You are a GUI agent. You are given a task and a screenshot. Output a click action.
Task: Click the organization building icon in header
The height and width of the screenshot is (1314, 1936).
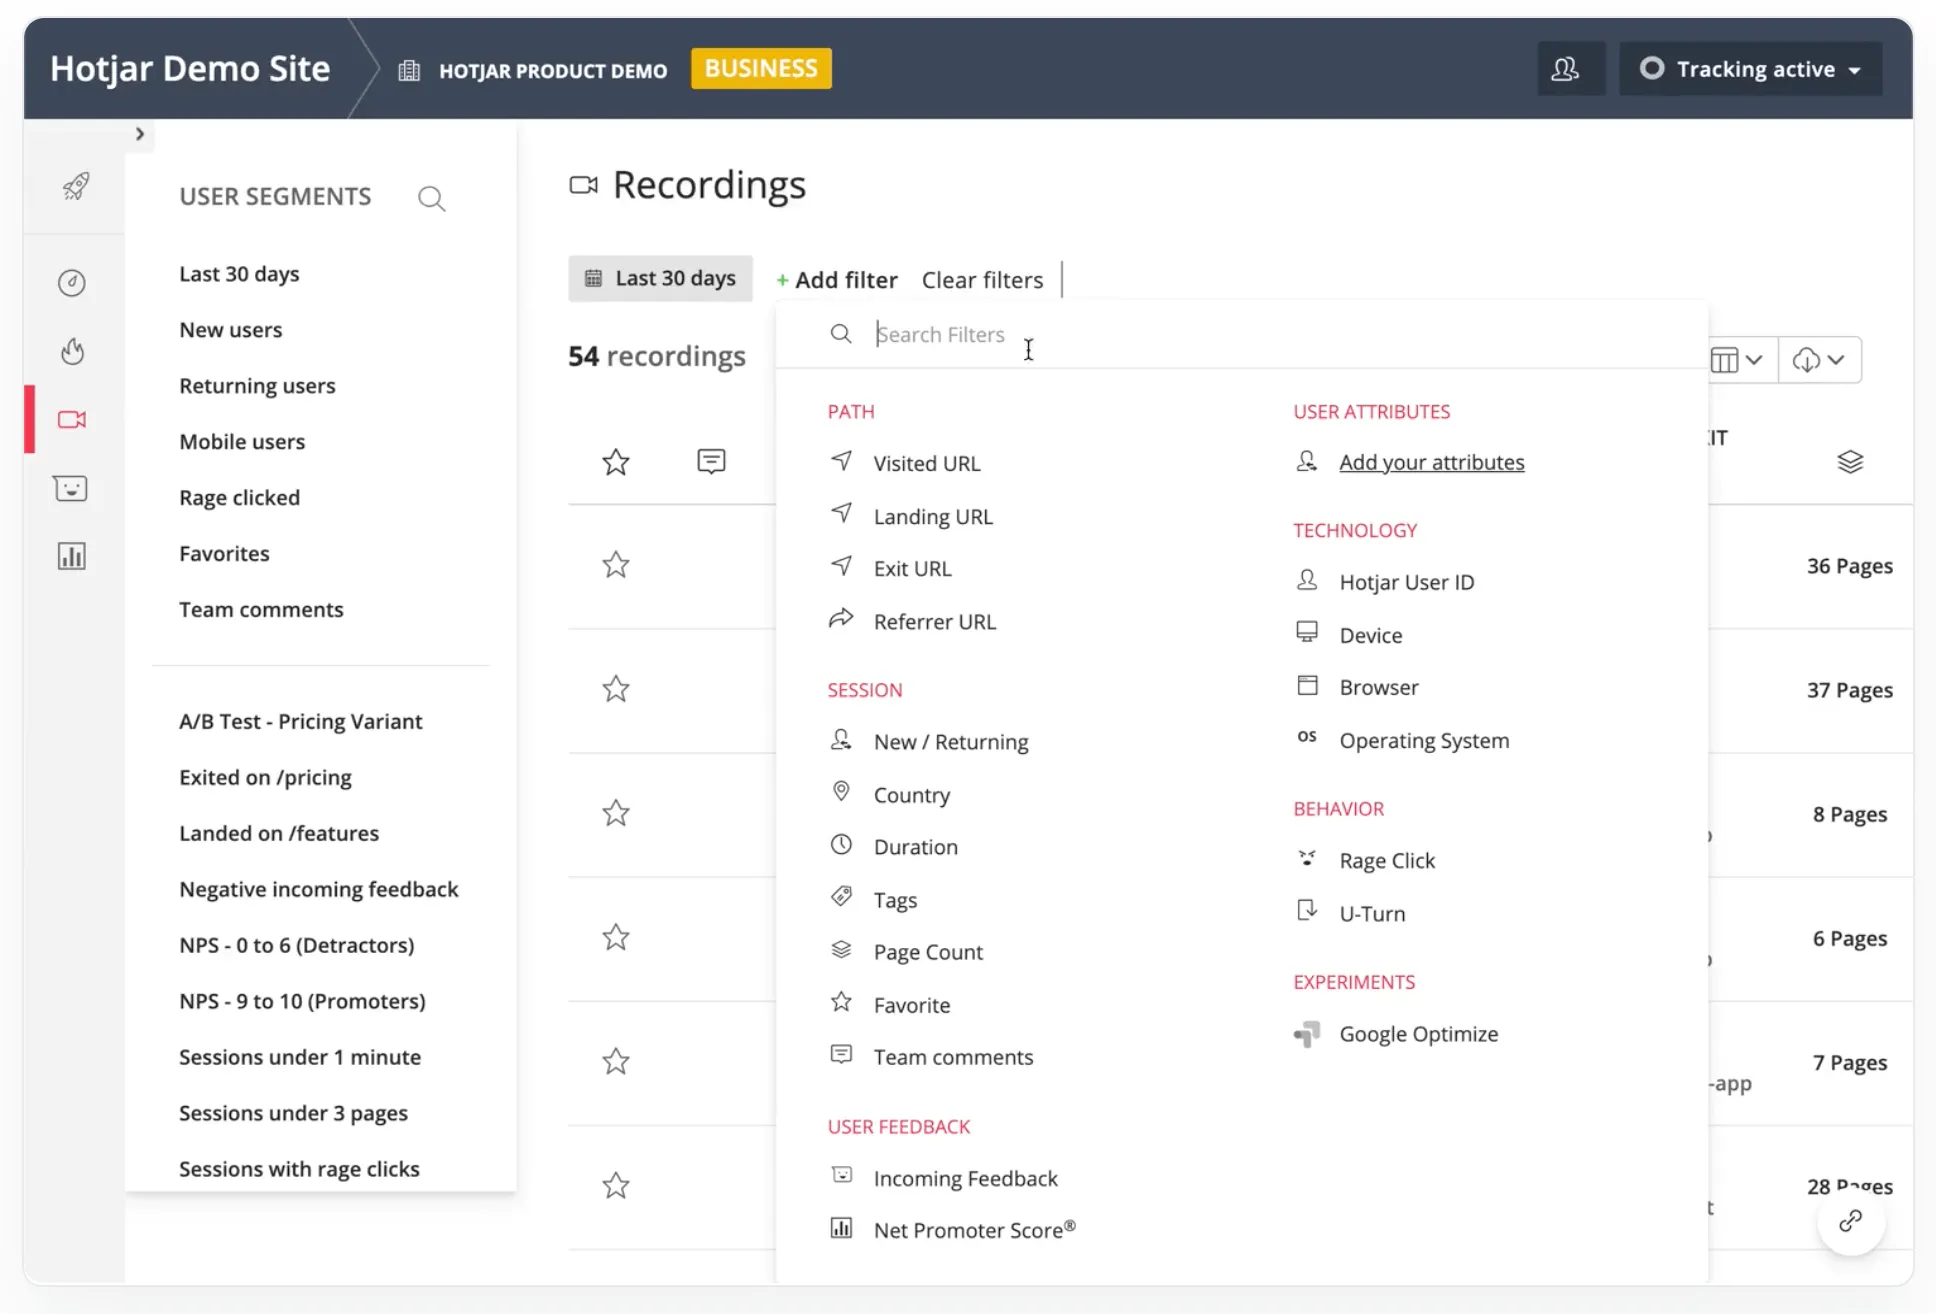pyautogui.click(x=409, y=70)
